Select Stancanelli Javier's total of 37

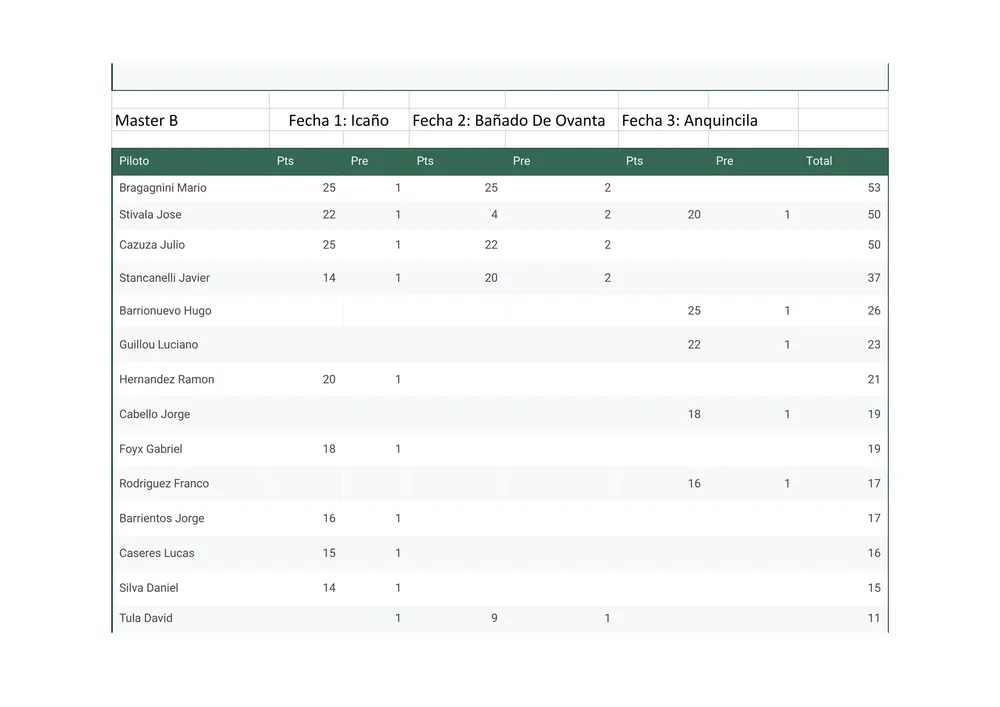click(873, 278)
